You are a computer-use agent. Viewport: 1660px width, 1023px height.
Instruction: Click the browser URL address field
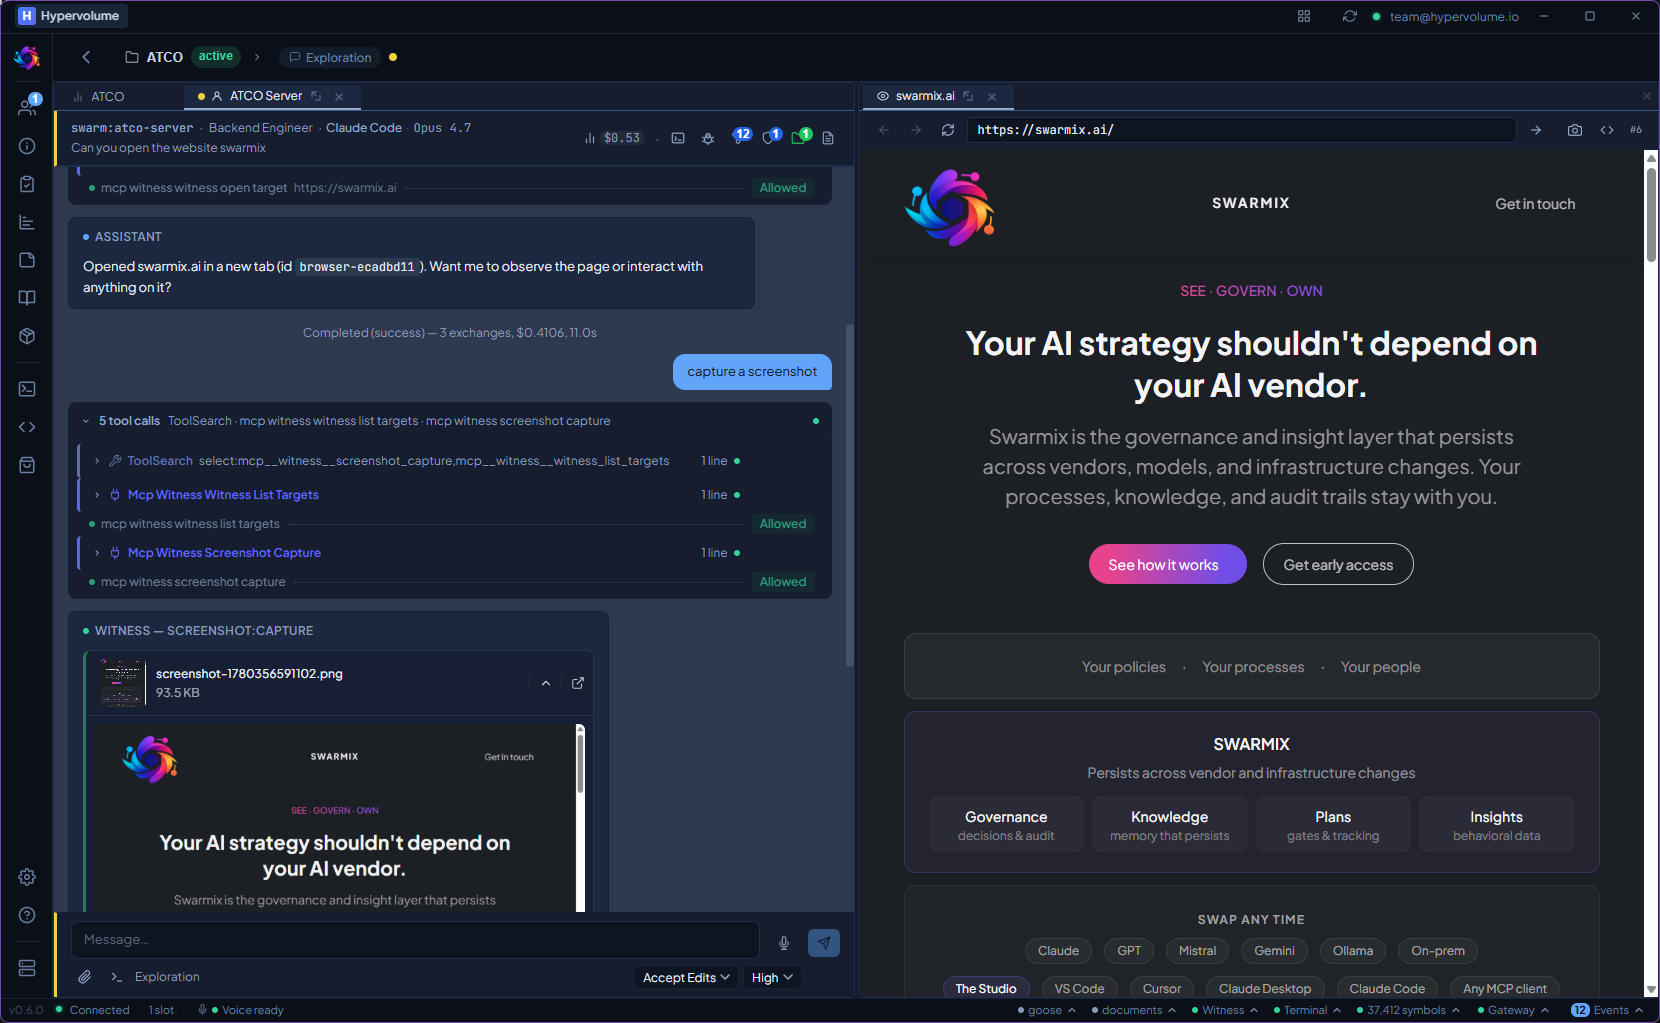point(1241,130)
